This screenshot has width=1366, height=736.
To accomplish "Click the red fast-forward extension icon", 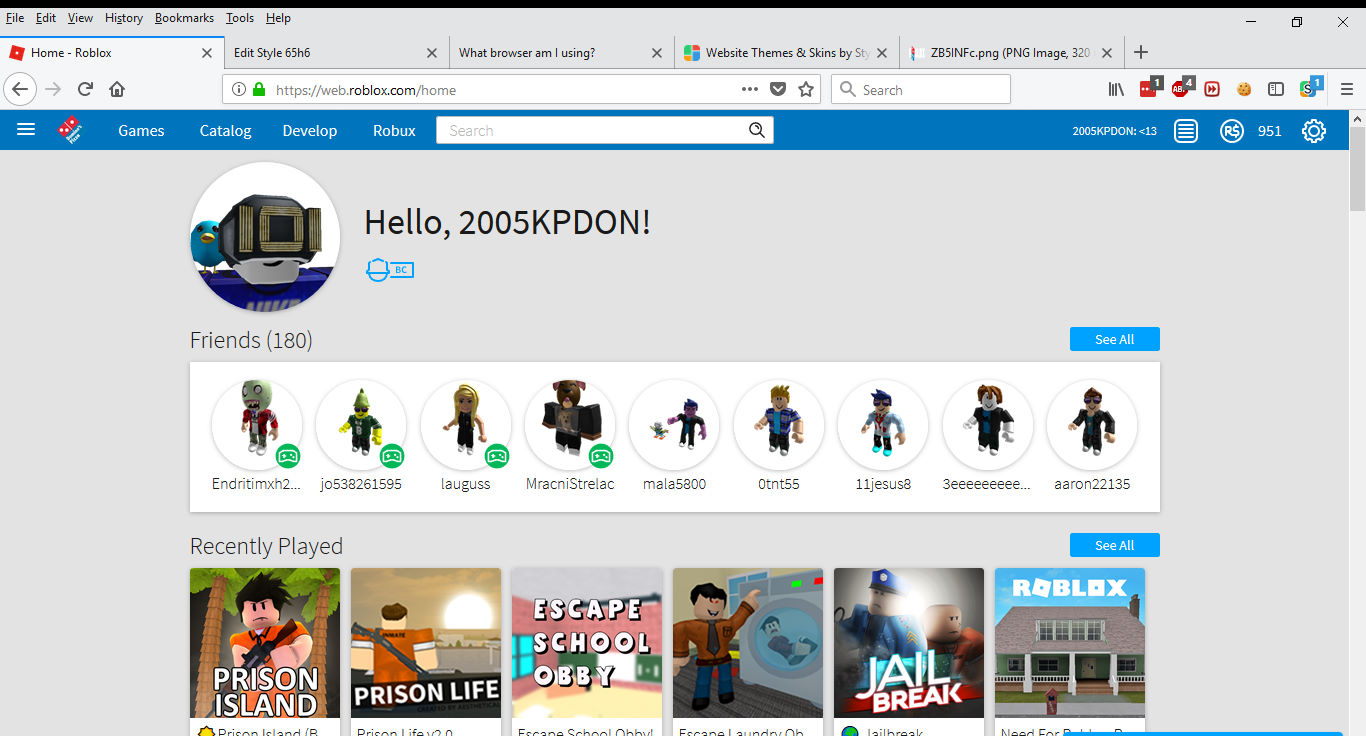I will (1212, 89).
